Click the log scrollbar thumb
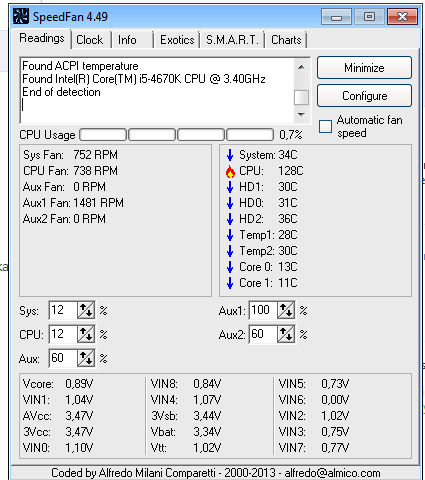This screenshot has height=480, width=425. (x=301, y=97)
